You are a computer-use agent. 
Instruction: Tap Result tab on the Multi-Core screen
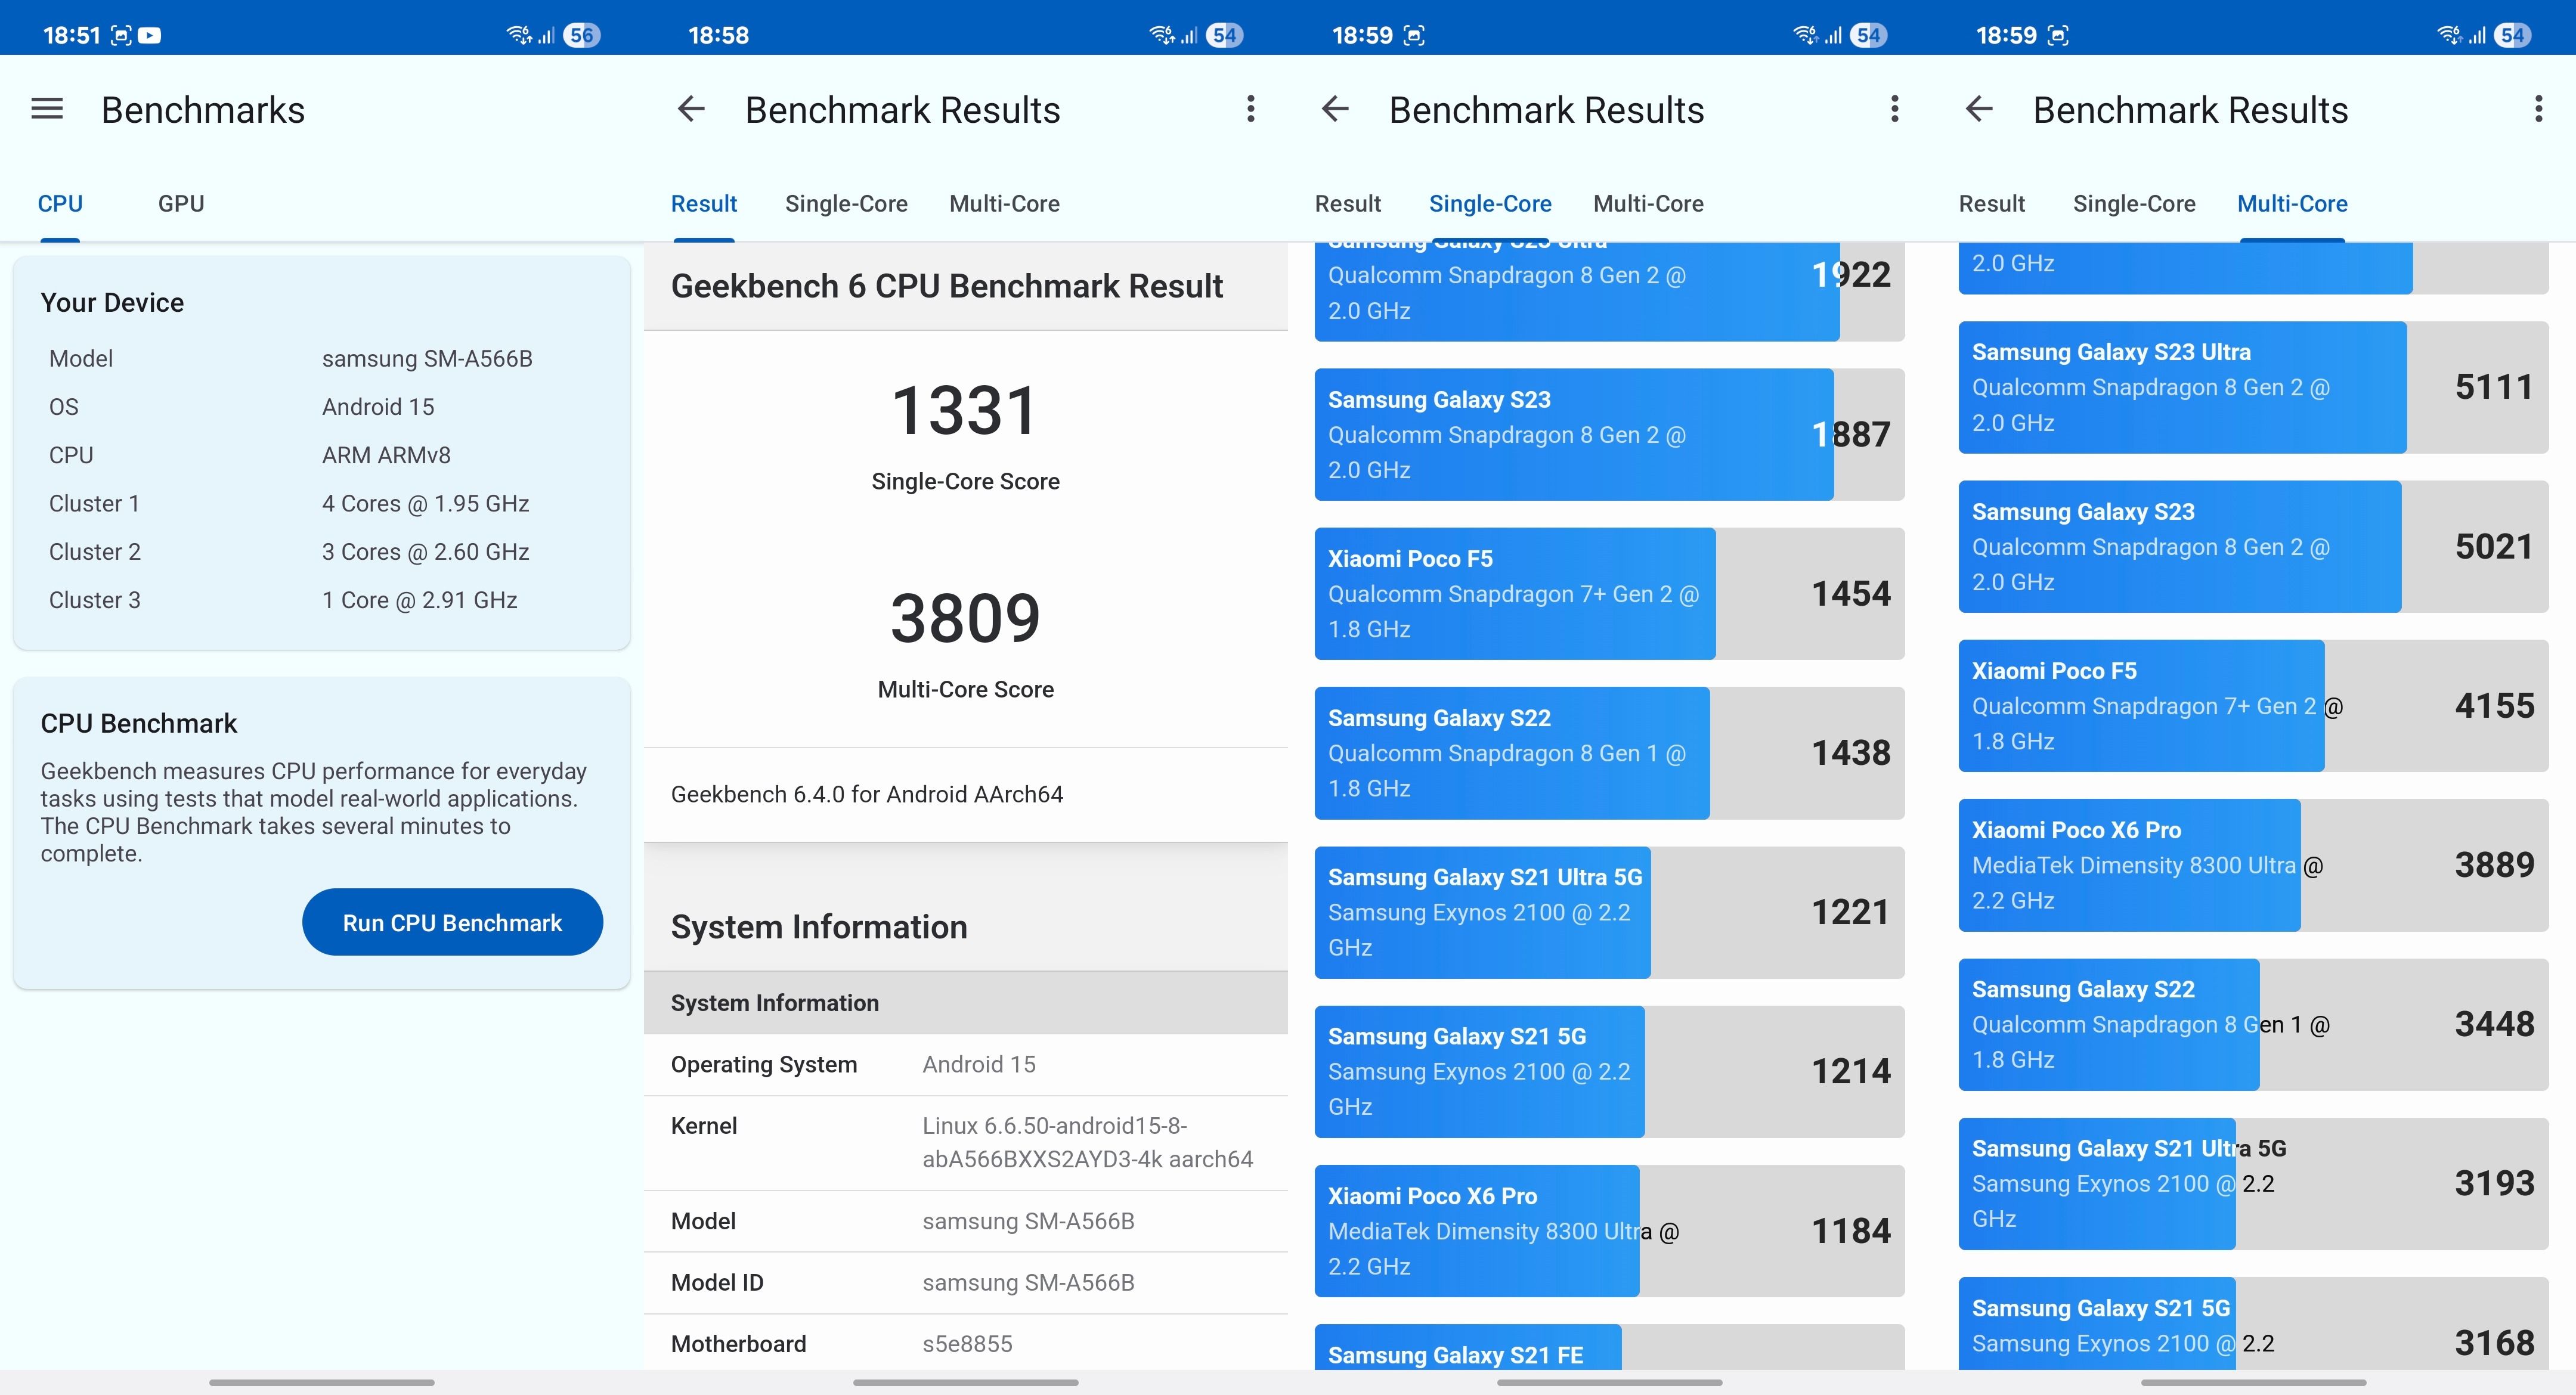[x=1992, y=204]
